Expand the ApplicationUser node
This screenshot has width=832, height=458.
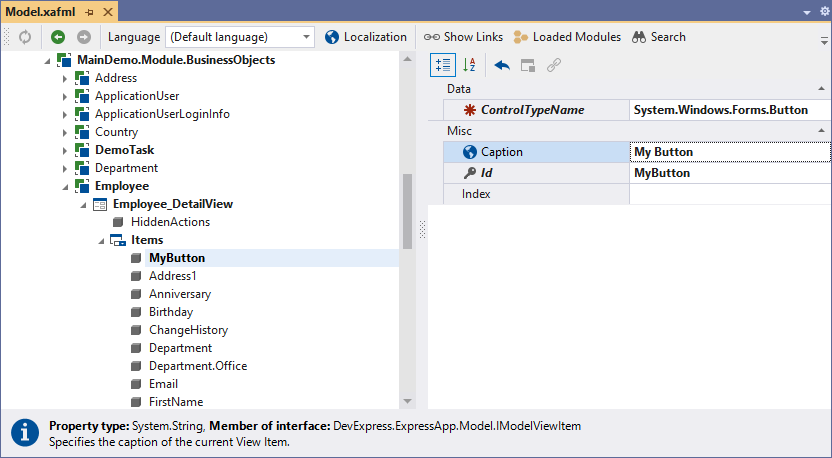pyautogui.click(x=65, y=97)
